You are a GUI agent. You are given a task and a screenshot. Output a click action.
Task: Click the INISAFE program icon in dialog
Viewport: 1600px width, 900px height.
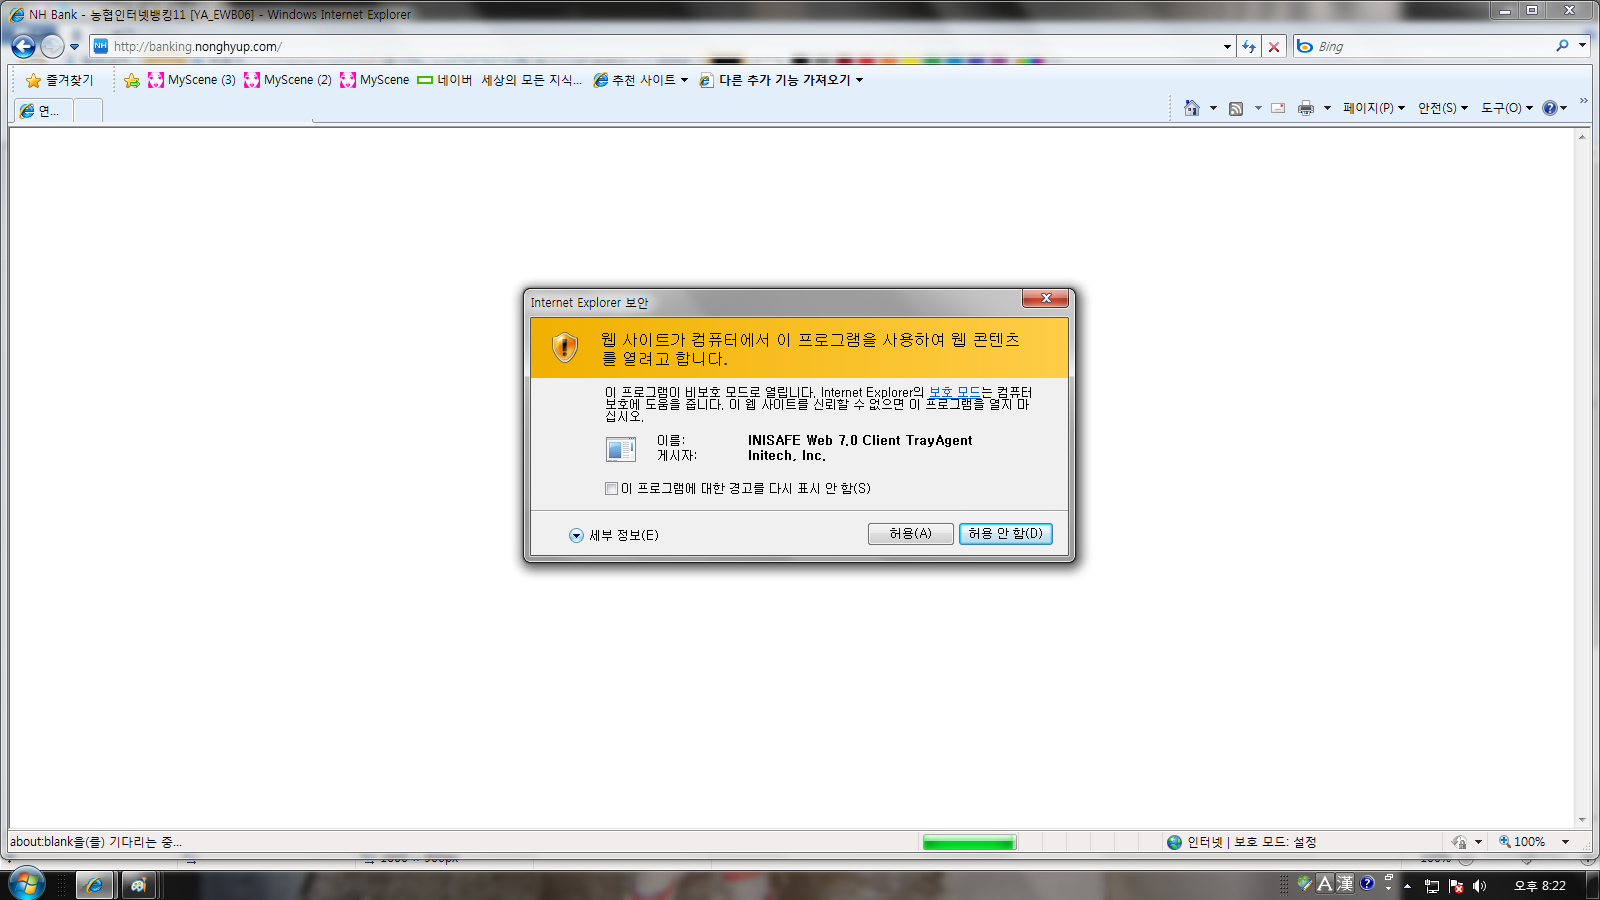(x=621, y=449)
